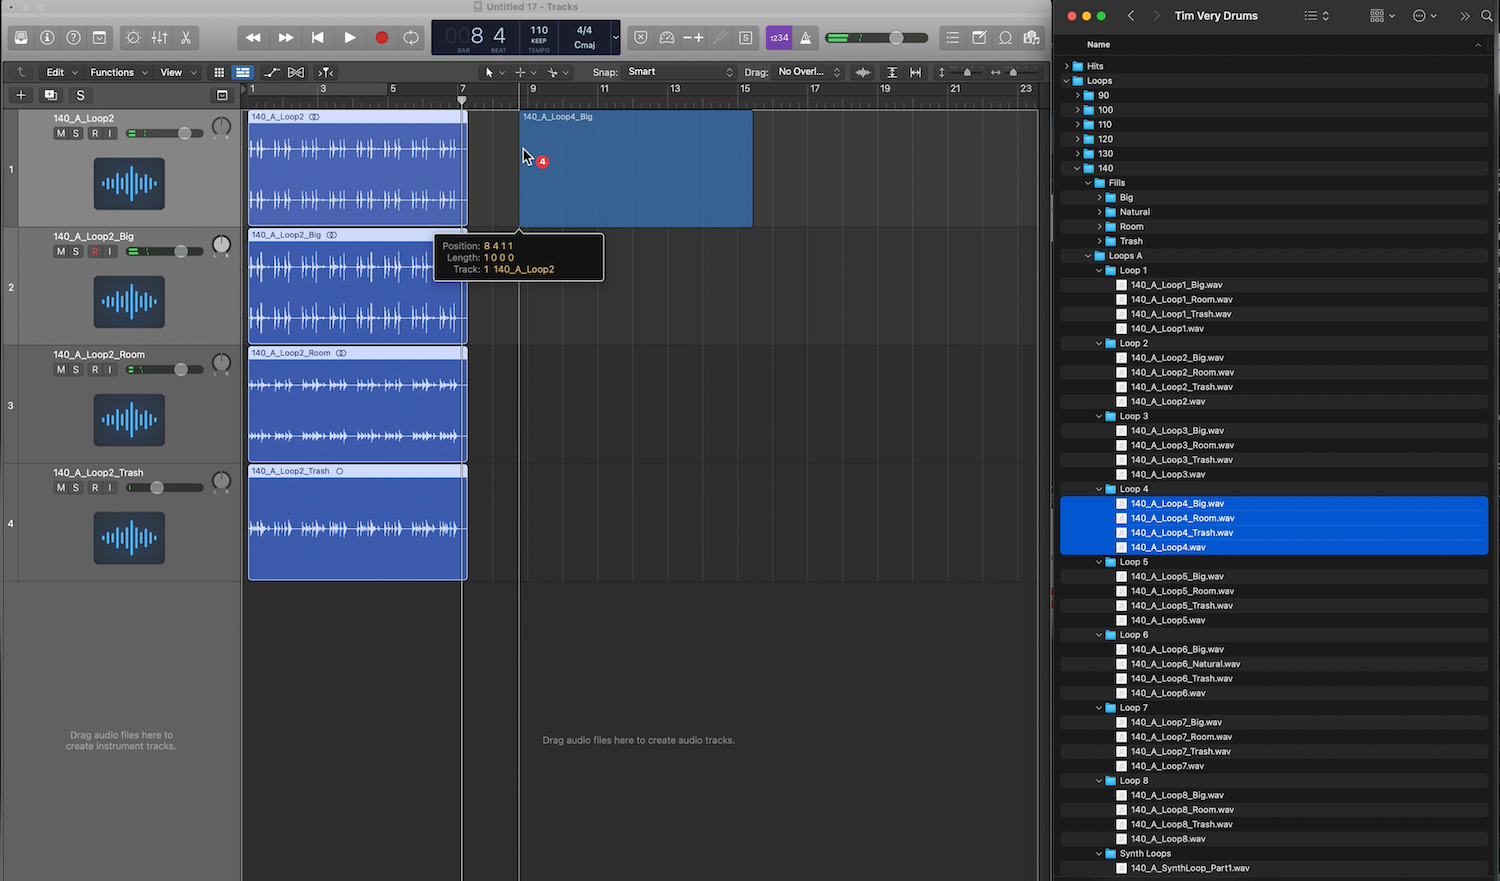Click the Record button in transport

coord(381,38)
